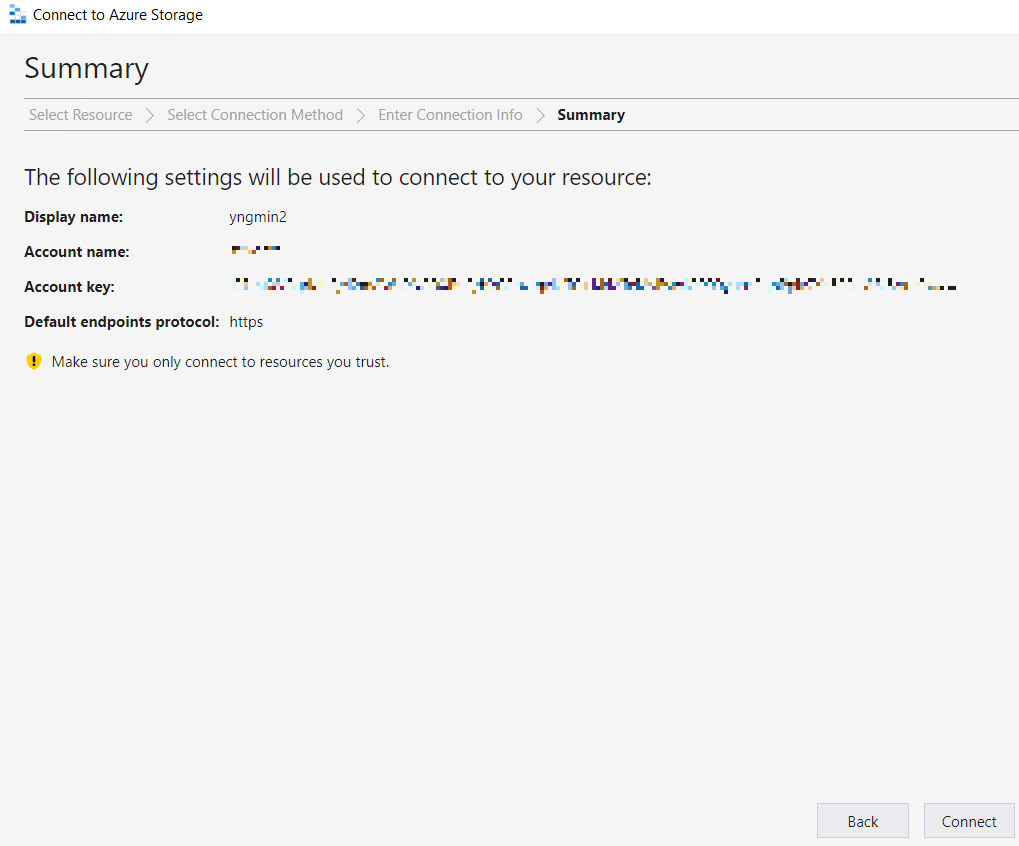
Task: Click the blurred account key value
Action: click(594, 285)
